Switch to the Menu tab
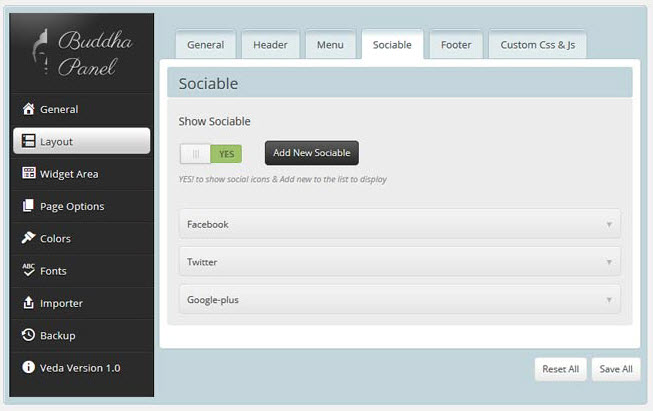This screenshot has width=653, height=411. coord(330,45)
